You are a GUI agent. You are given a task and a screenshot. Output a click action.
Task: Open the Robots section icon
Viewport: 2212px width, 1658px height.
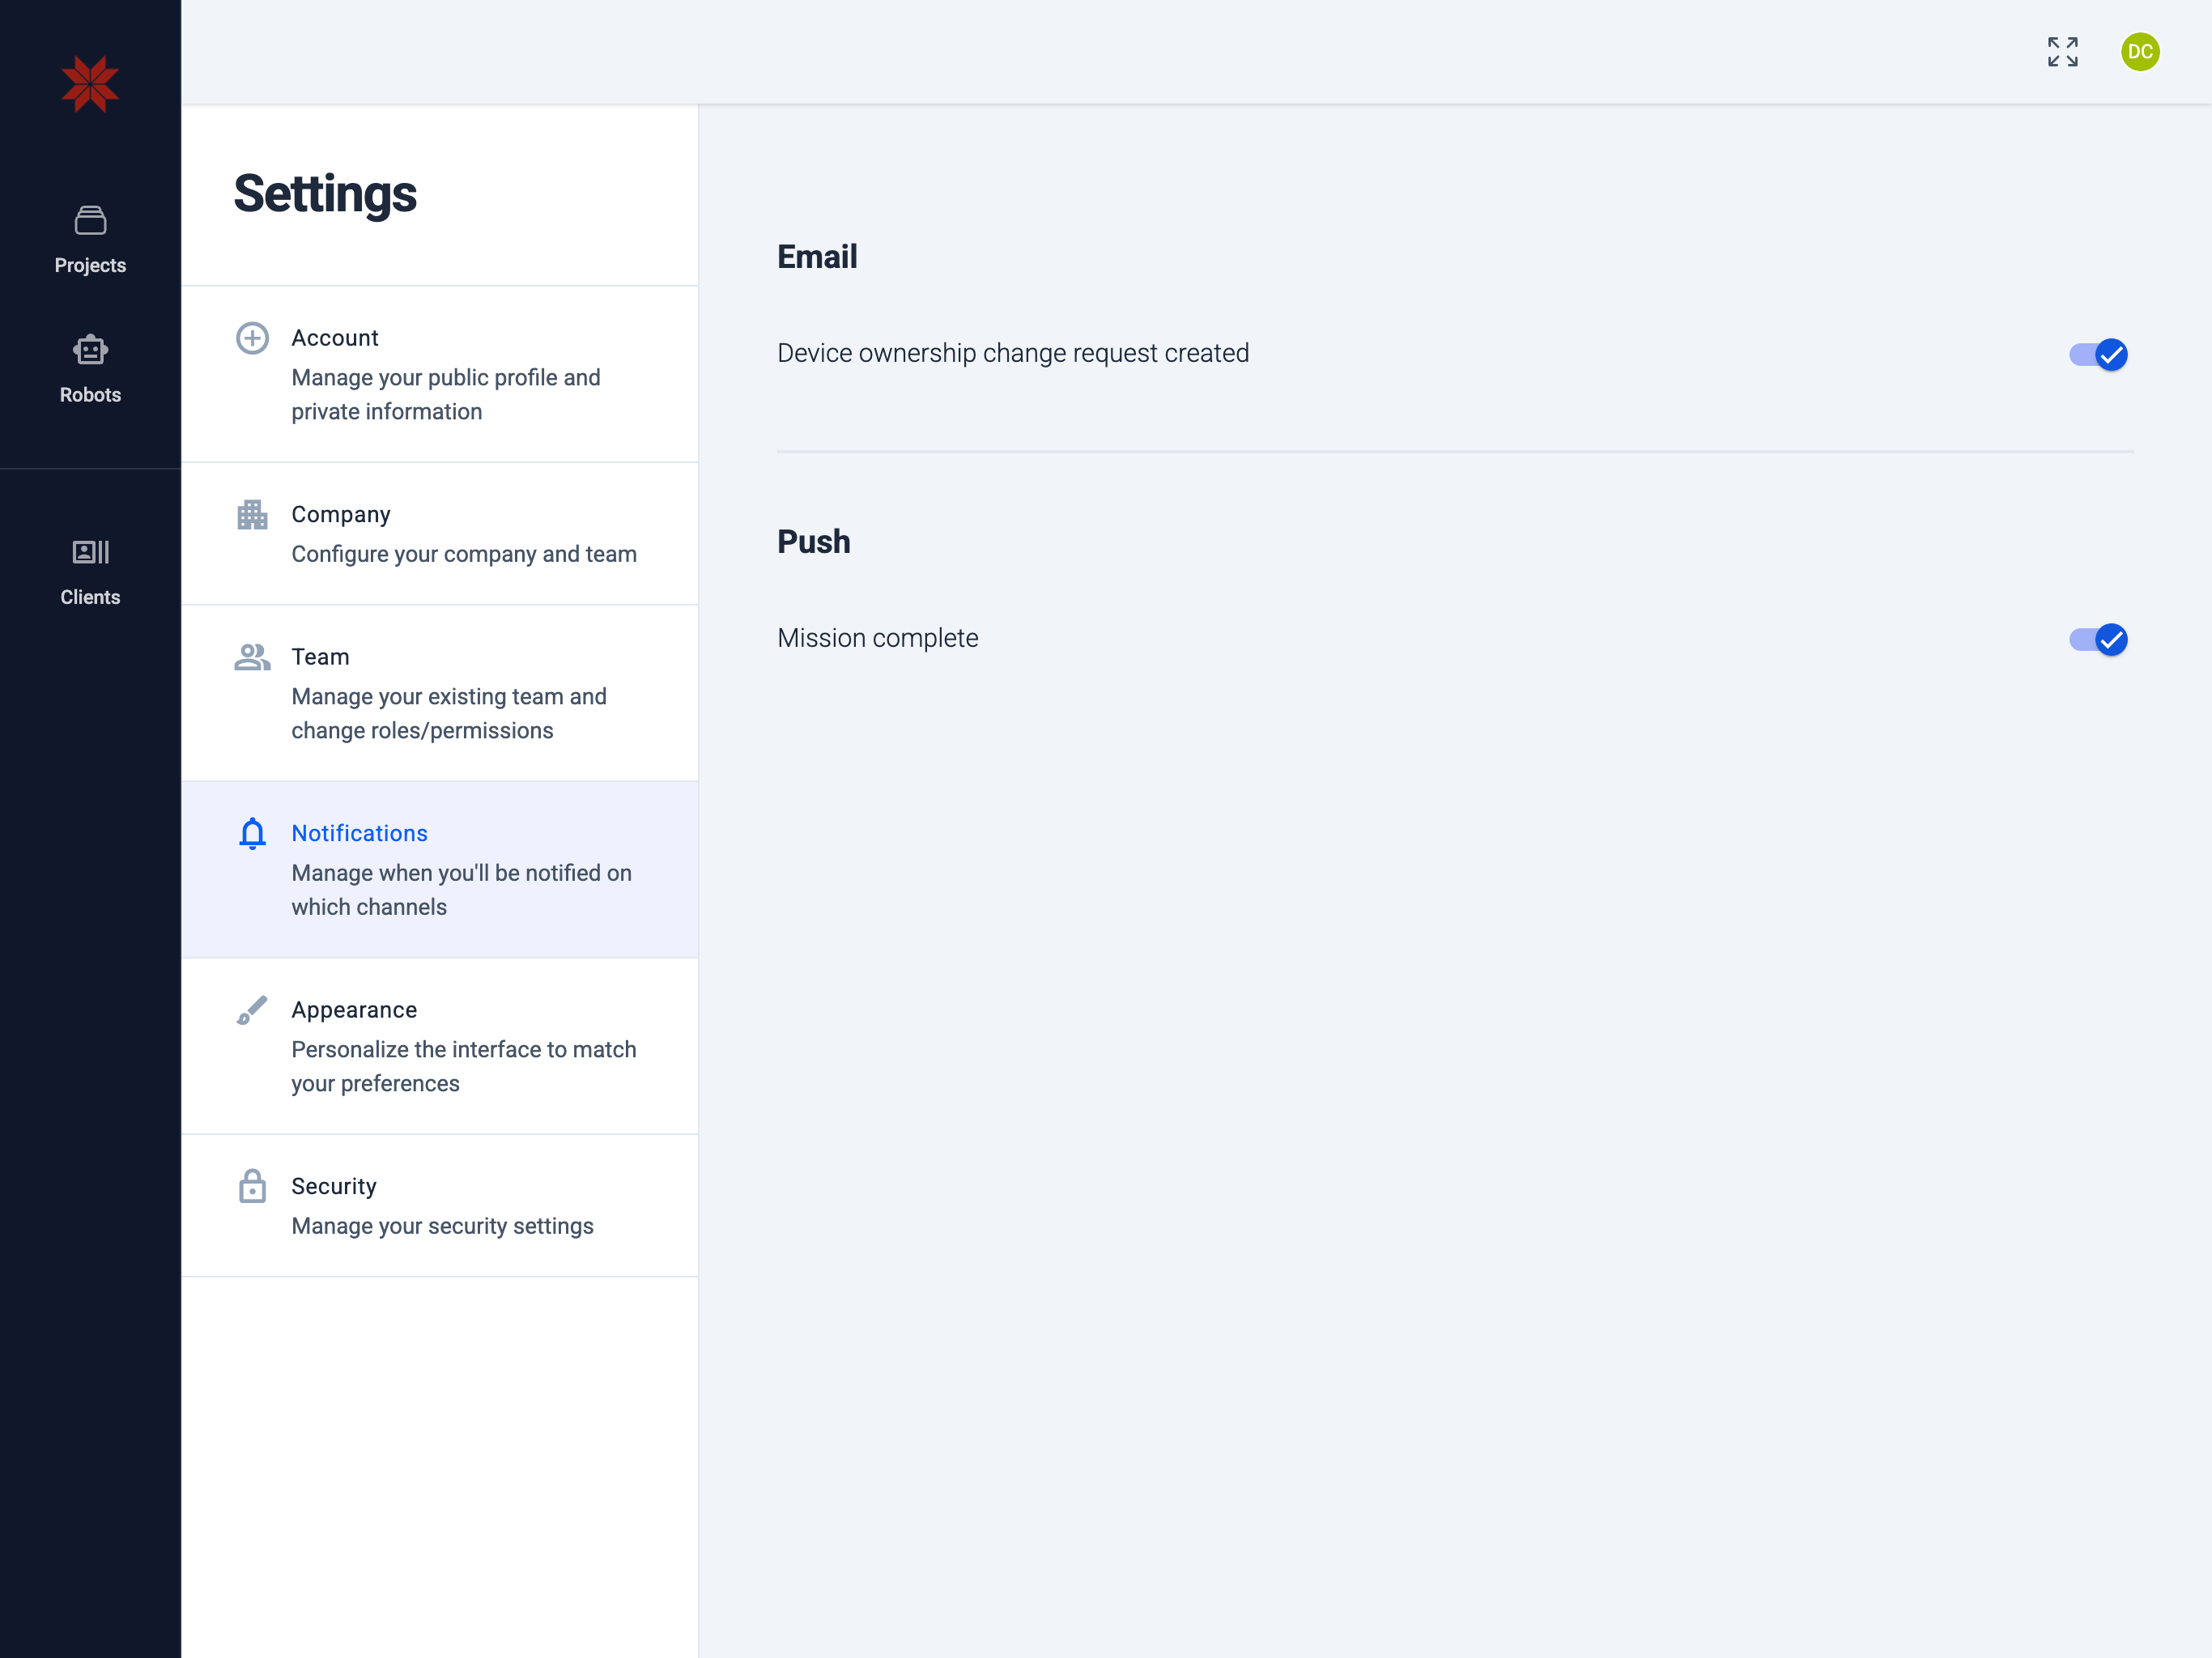point(90,350)
